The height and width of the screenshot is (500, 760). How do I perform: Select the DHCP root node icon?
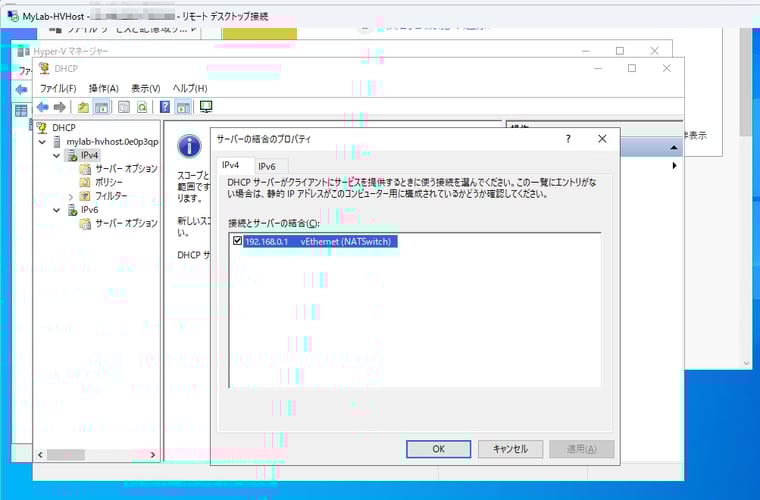42,128
